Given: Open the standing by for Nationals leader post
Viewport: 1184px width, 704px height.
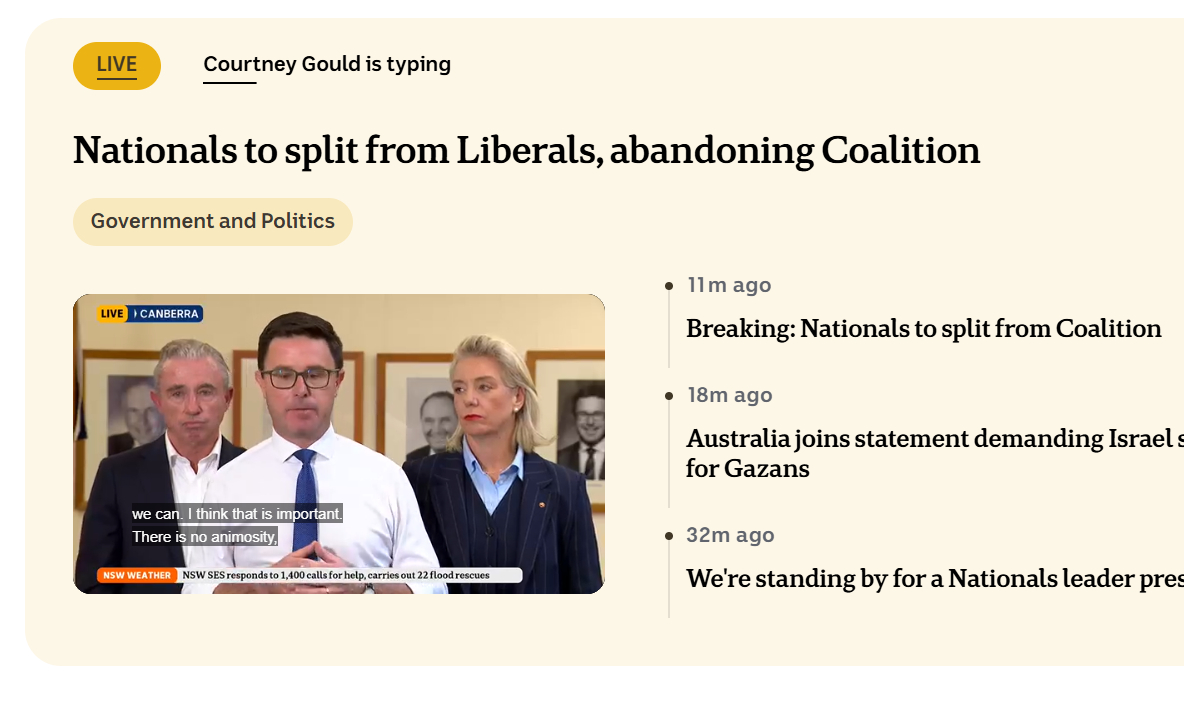Looking at the screenshot, I should [x=934, y=579].
